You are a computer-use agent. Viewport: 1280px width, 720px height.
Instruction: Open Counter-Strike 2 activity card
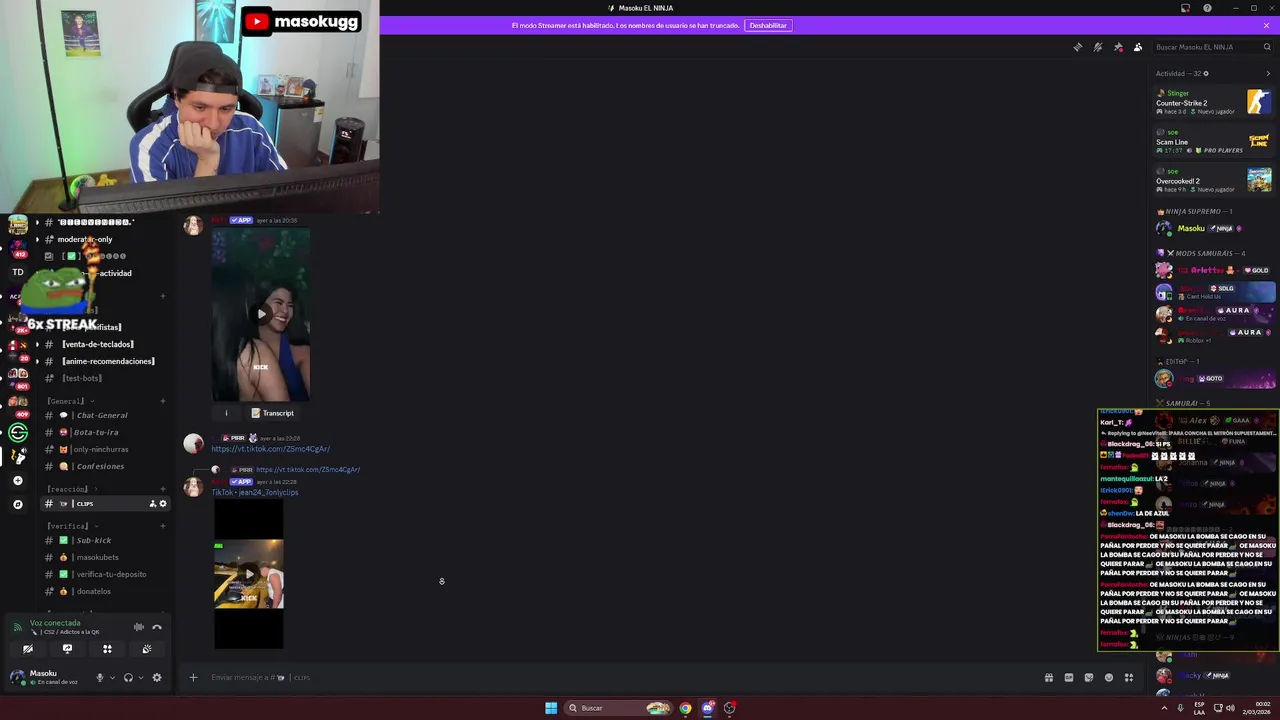1213,102
